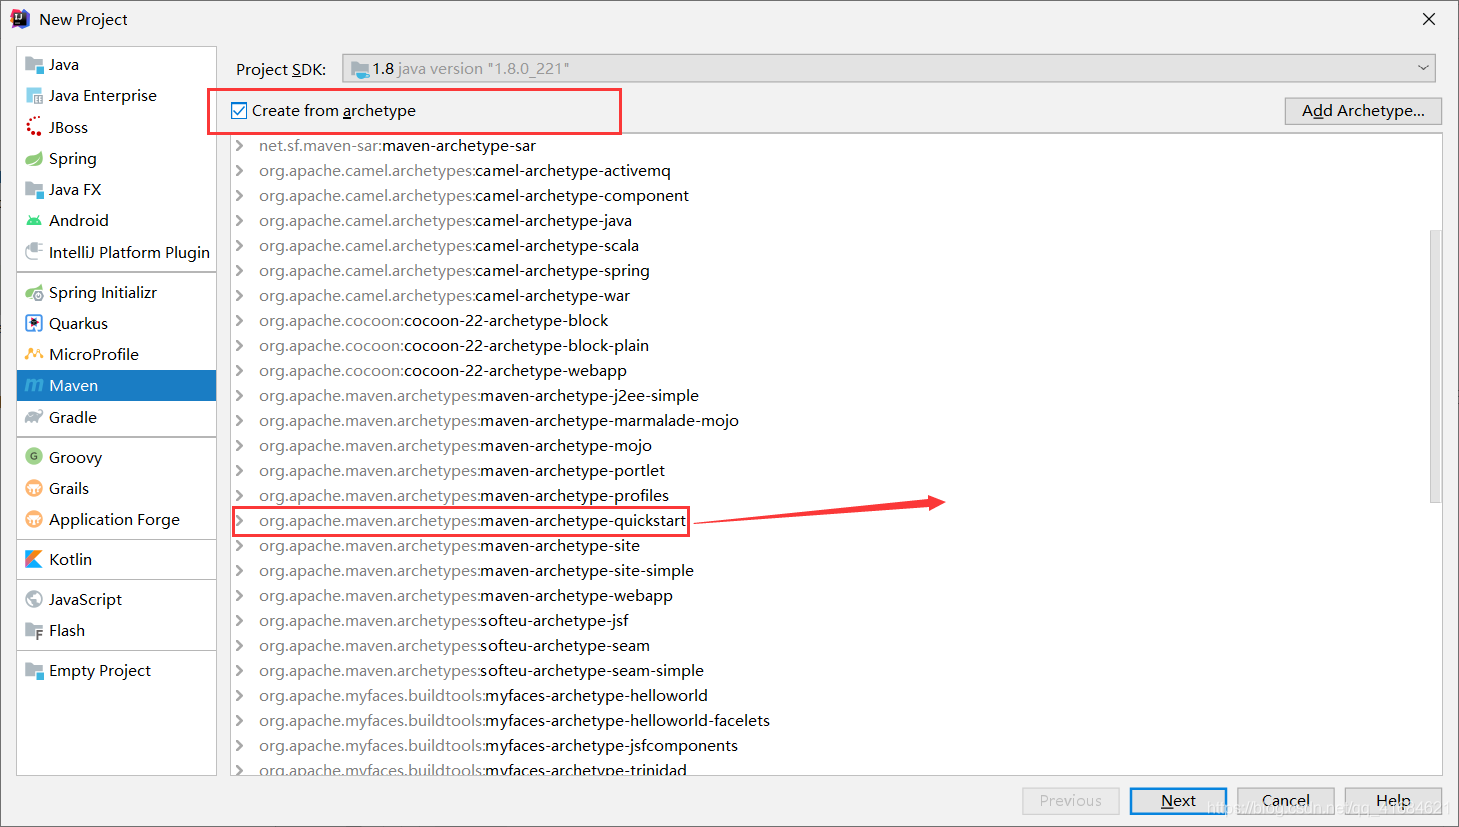Image resolution: width=1459 pixels, height=827 pixels.
Task: Click the Android robot icon
Action: coord(34,221)
